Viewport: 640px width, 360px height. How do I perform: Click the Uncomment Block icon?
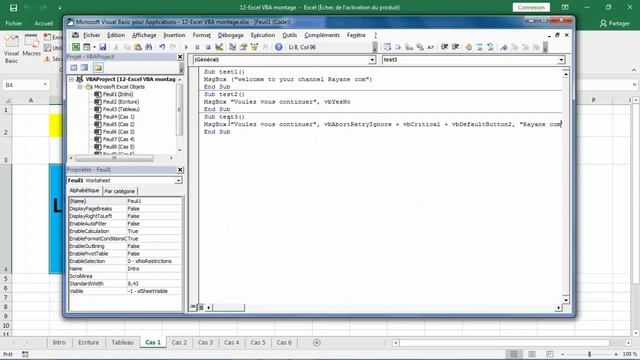[x=490, y=47]
